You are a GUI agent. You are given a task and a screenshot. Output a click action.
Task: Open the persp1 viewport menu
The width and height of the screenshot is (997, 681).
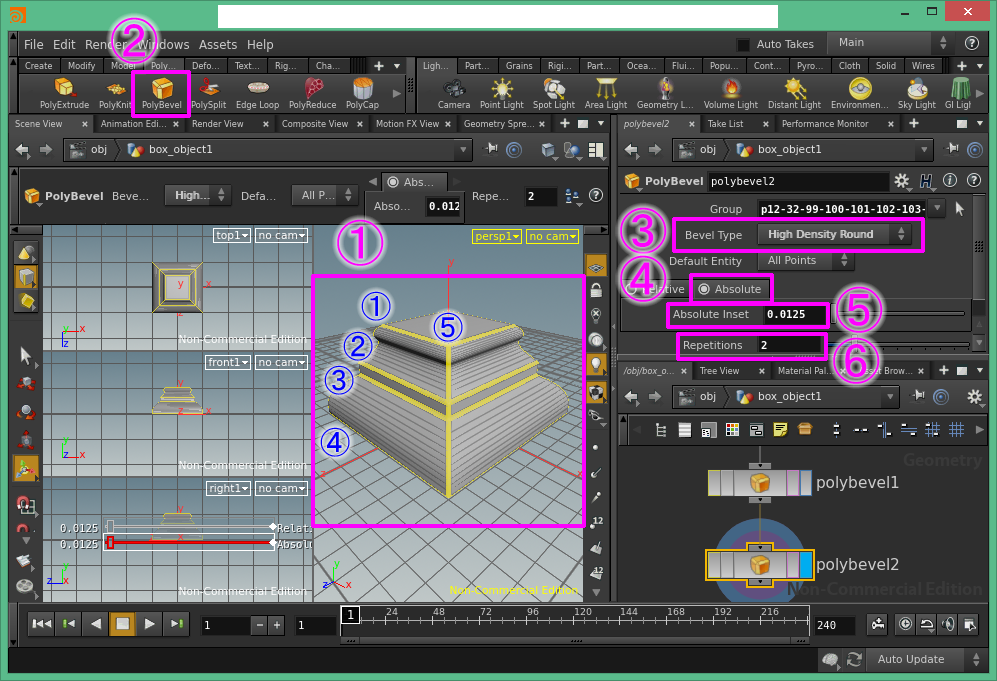tap(497, 236)
